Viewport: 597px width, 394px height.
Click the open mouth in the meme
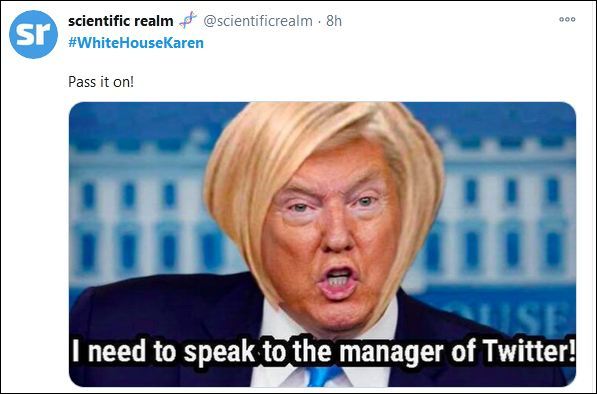[x=337, y=282]
